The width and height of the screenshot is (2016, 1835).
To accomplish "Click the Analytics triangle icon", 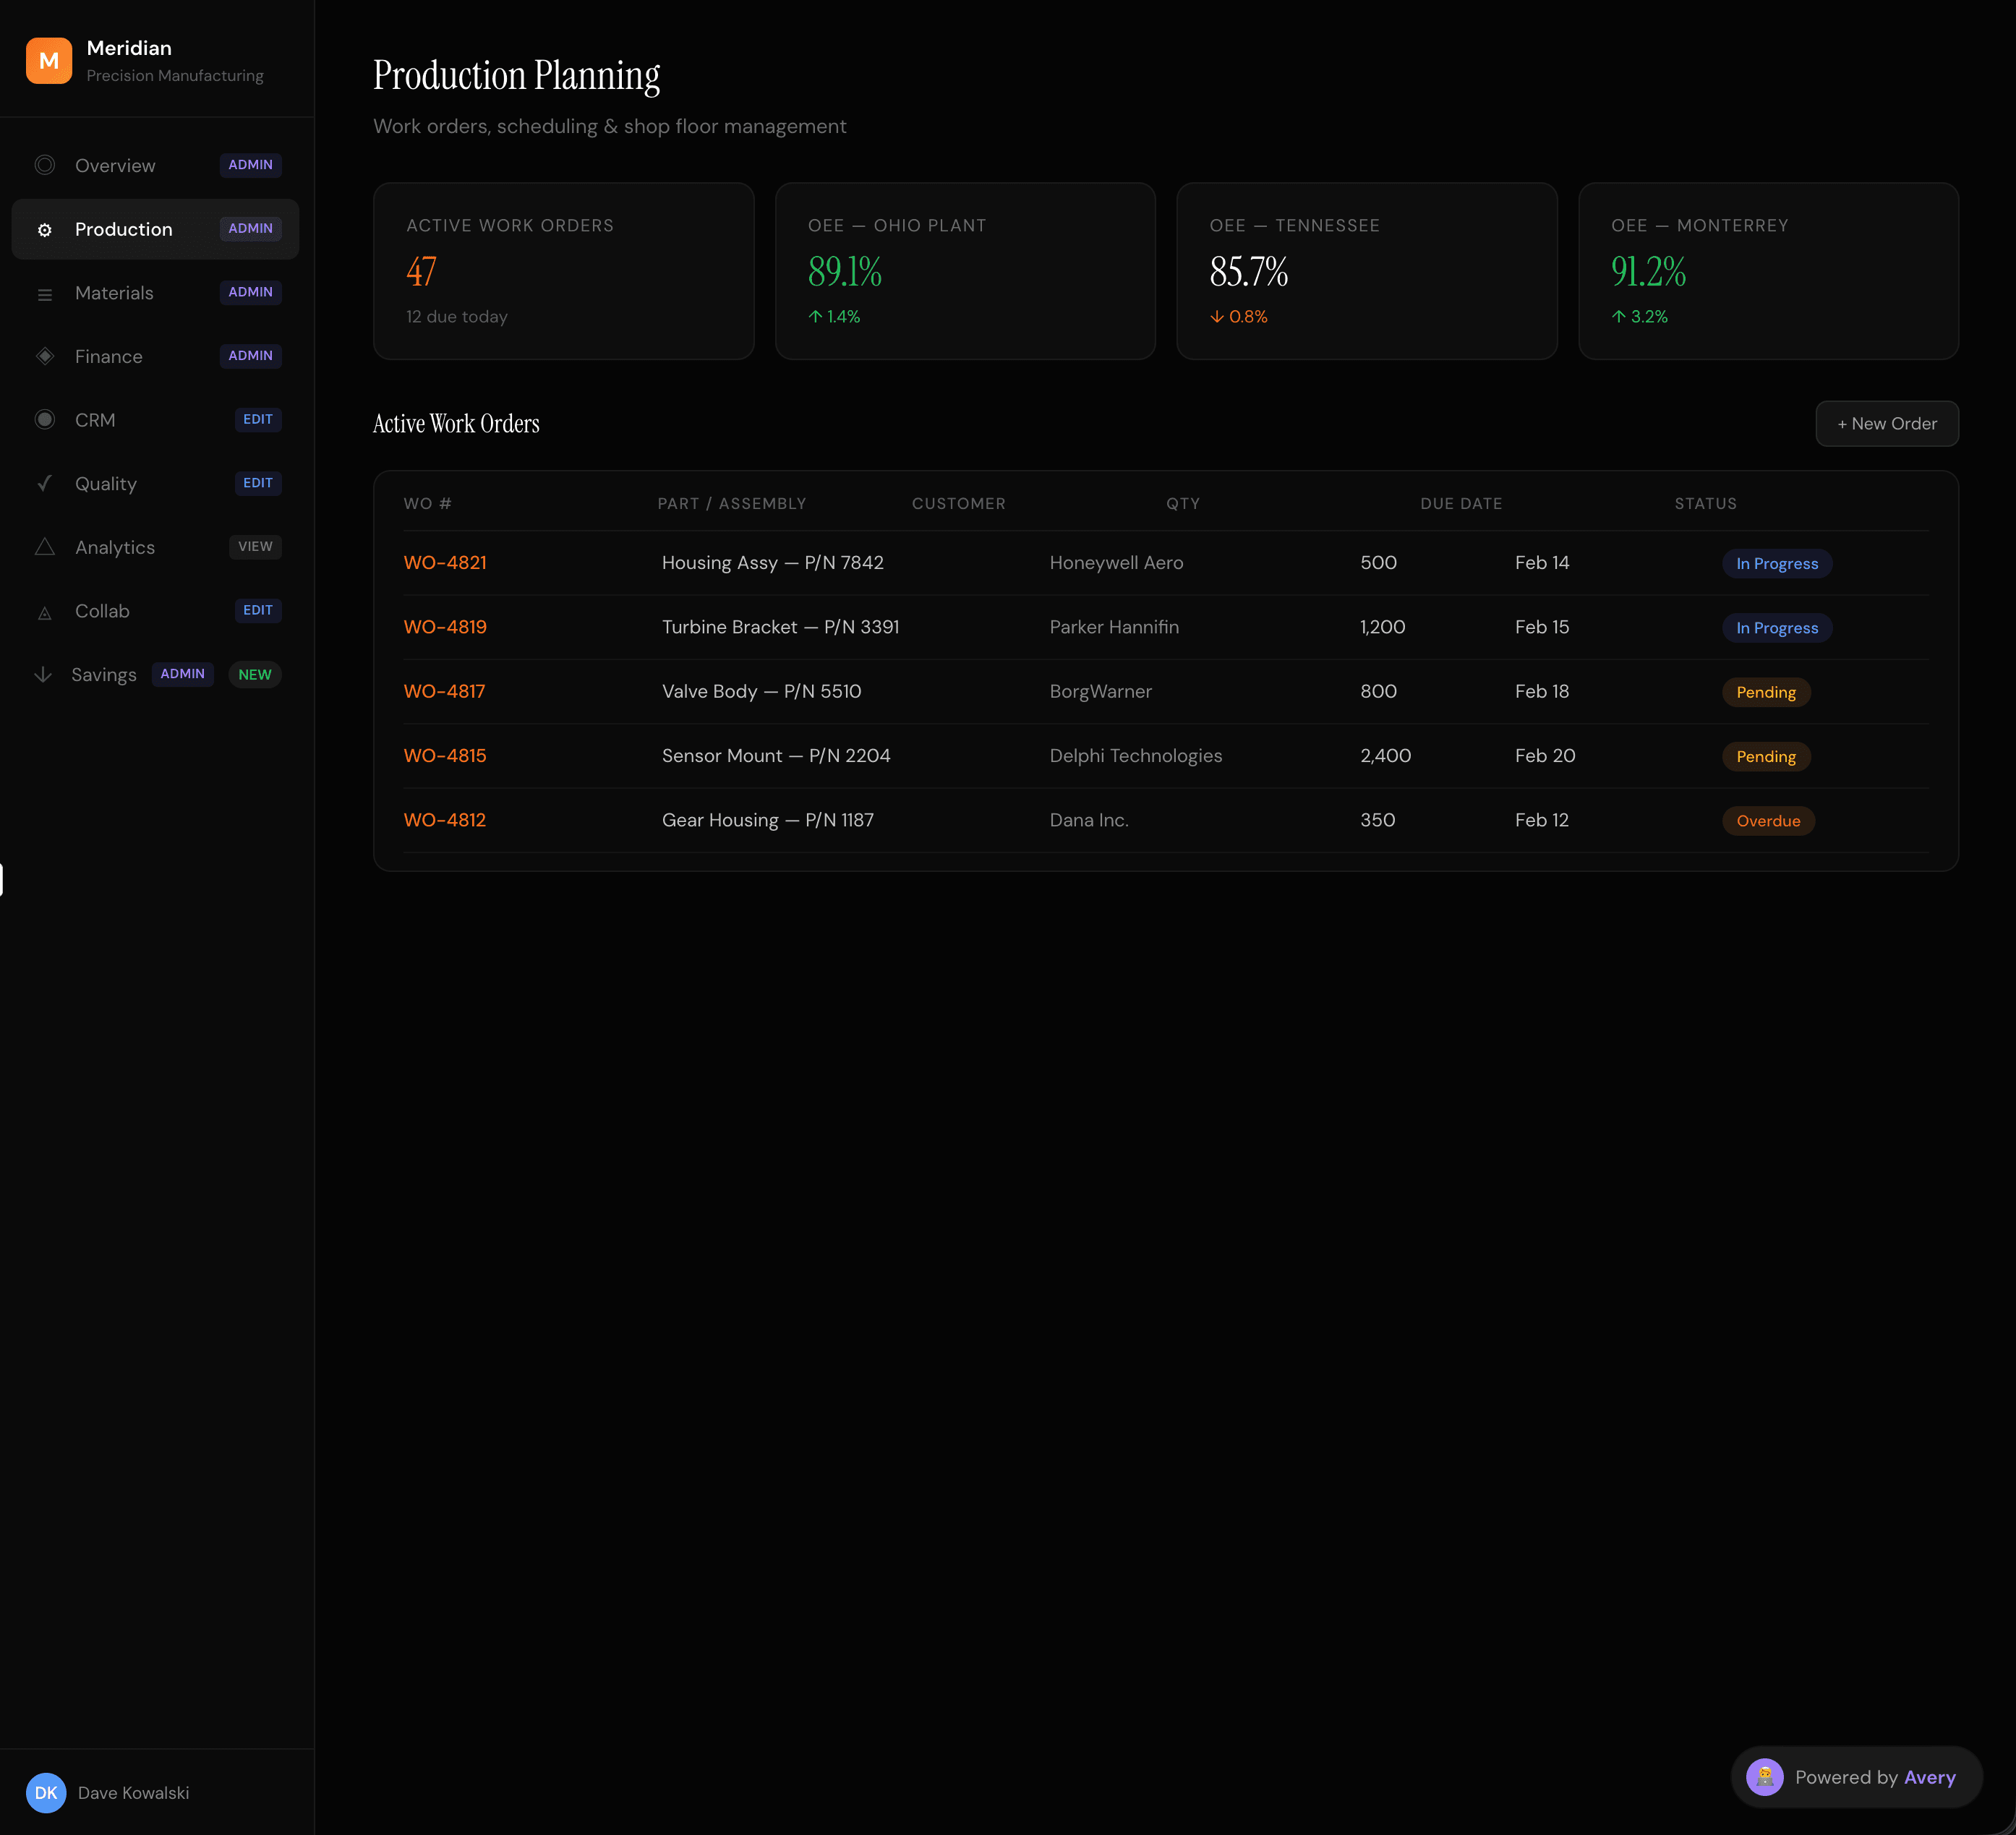I will point(45,547).
